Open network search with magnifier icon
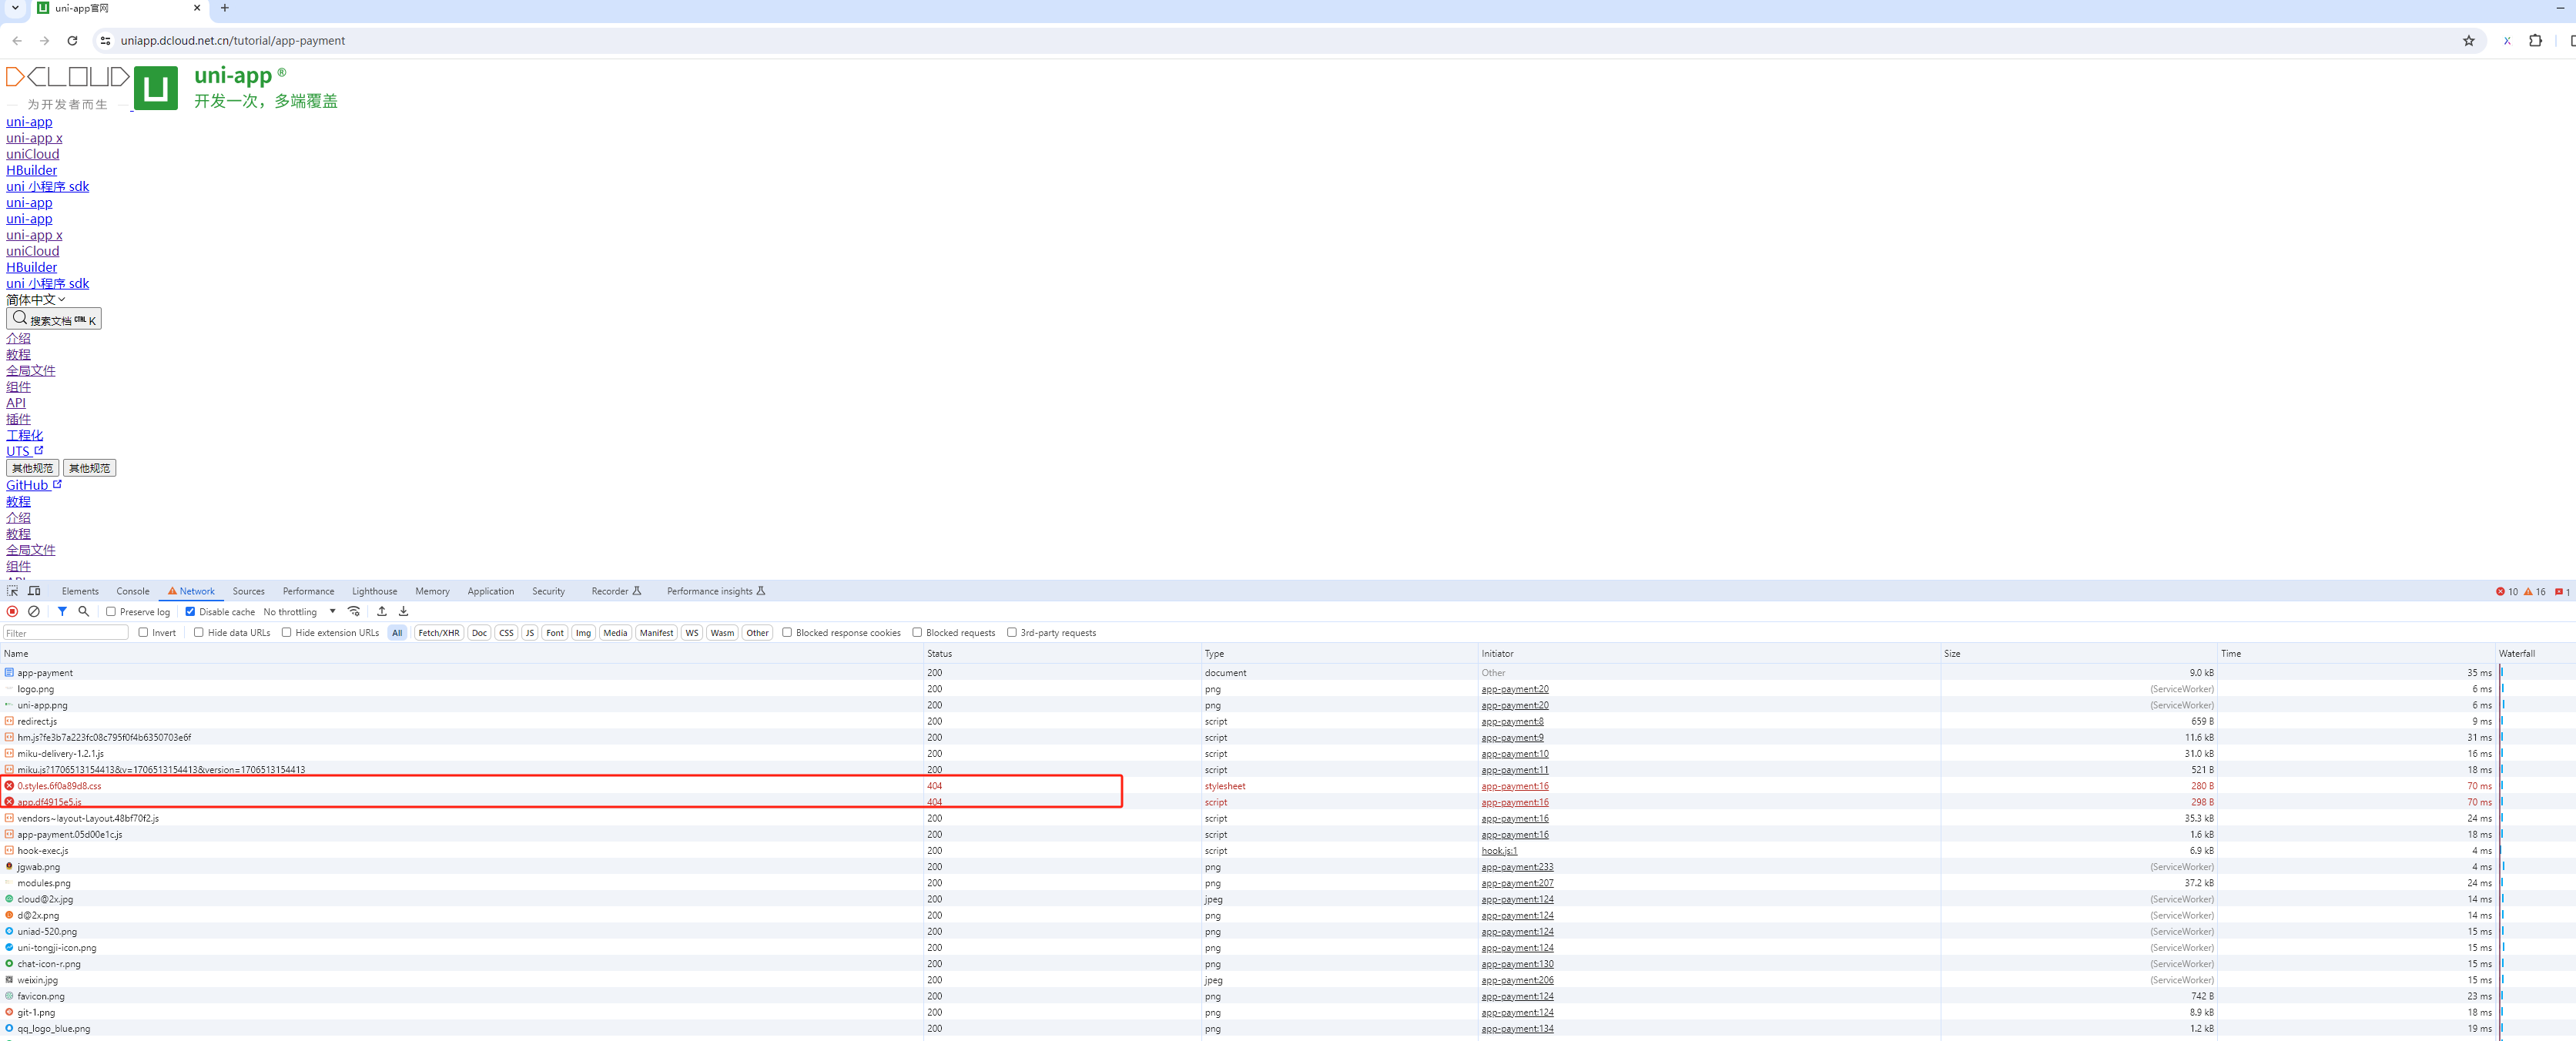The image size is (2576, 1041). [84, 612]
